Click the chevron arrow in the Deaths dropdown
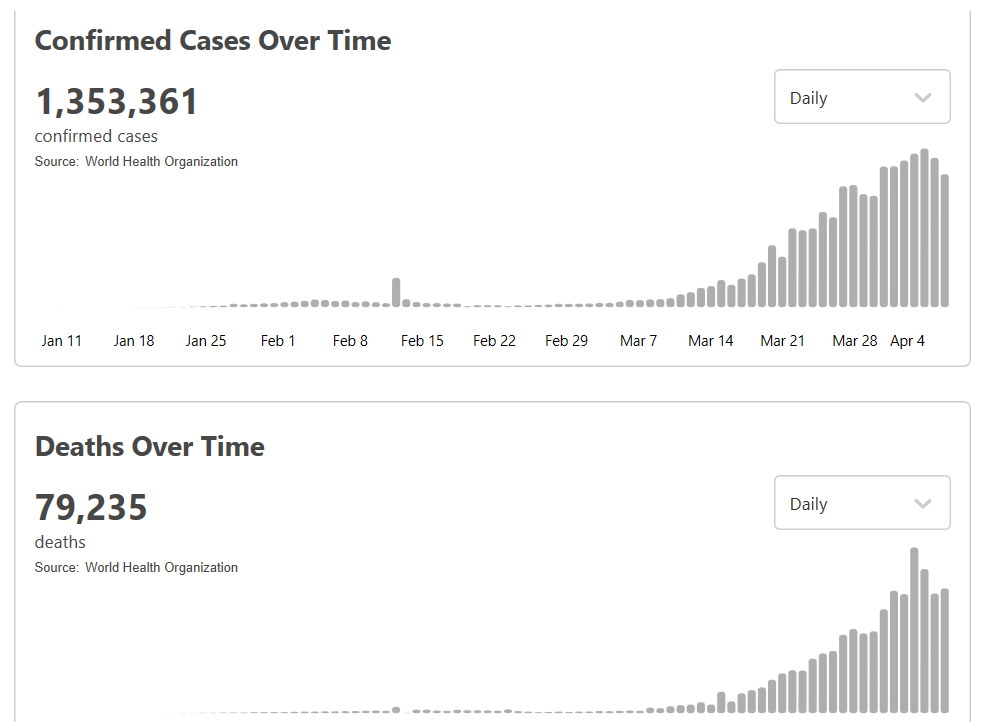Screen dimensions: 984x722 pos(923,504)
